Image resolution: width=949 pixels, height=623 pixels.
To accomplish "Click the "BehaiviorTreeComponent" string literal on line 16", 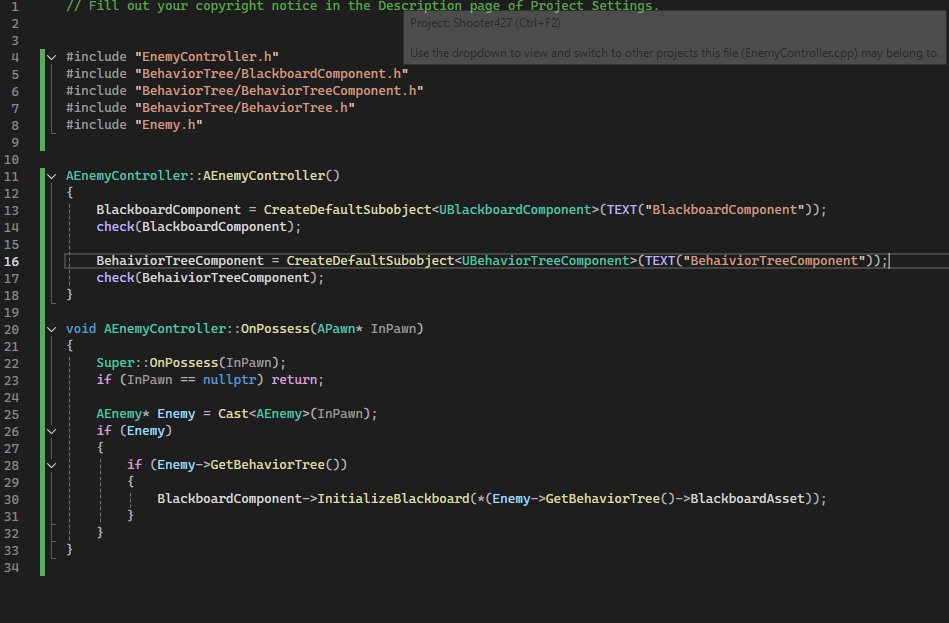I will (778, 260).
